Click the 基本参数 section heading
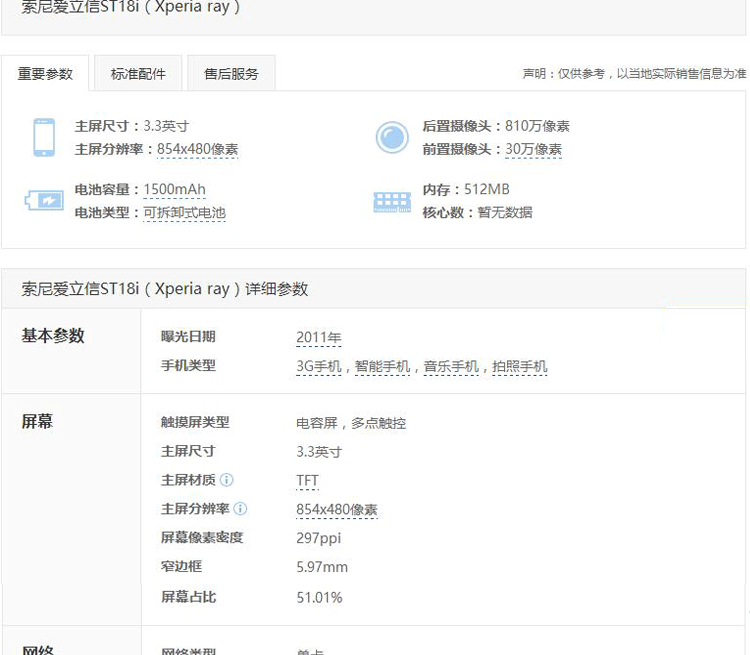The width and height of the screenshot is (750, 655). tap(53, 336)
